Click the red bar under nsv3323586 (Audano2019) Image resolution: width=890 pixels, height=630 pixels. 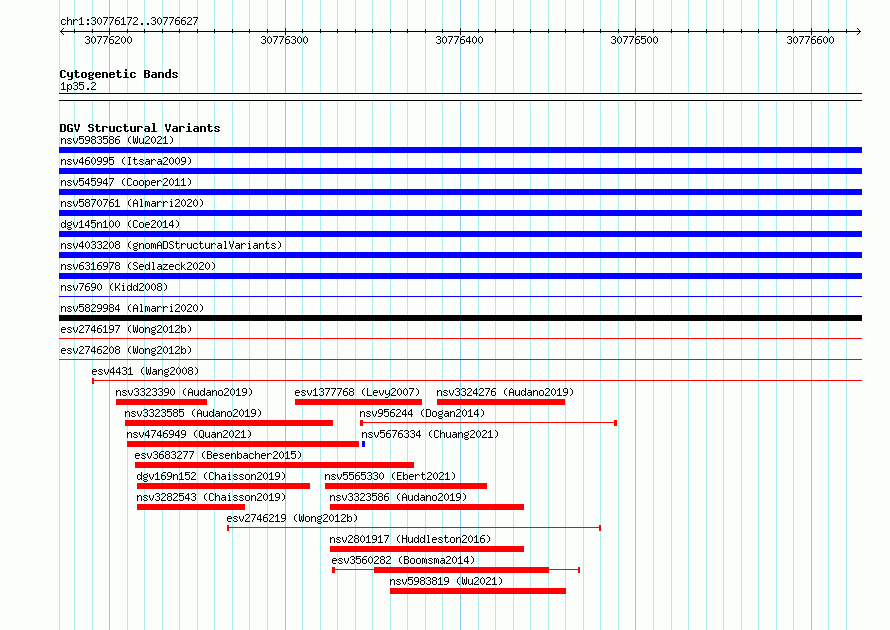427,507
